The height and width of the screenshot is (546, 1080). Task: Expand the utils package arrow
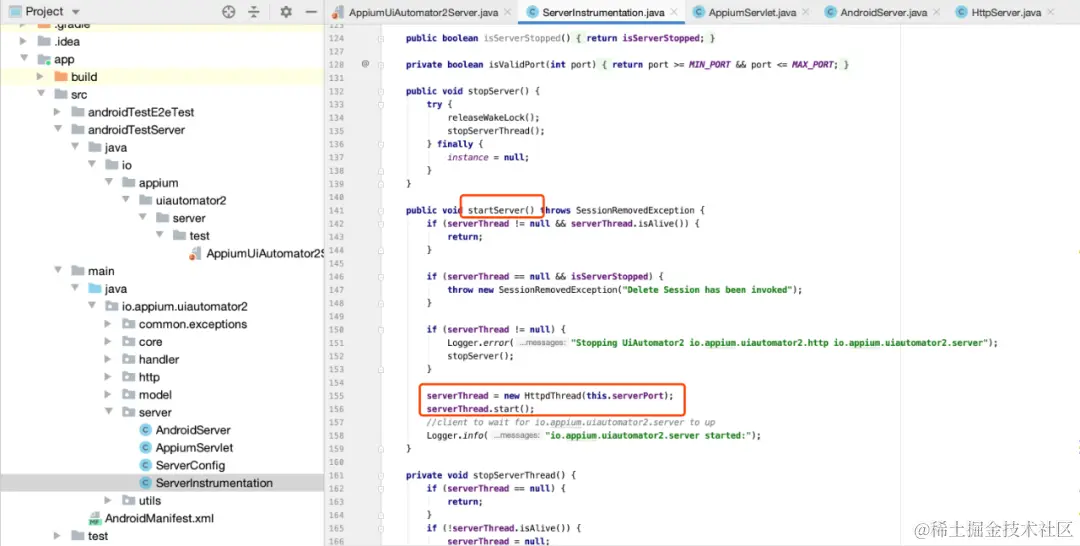point(108,501)
